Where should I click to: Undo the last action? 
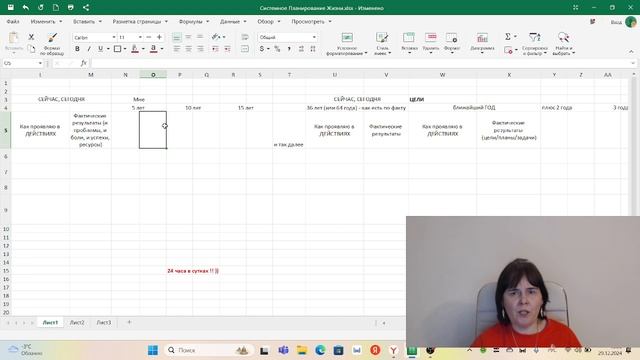(26, 7)
